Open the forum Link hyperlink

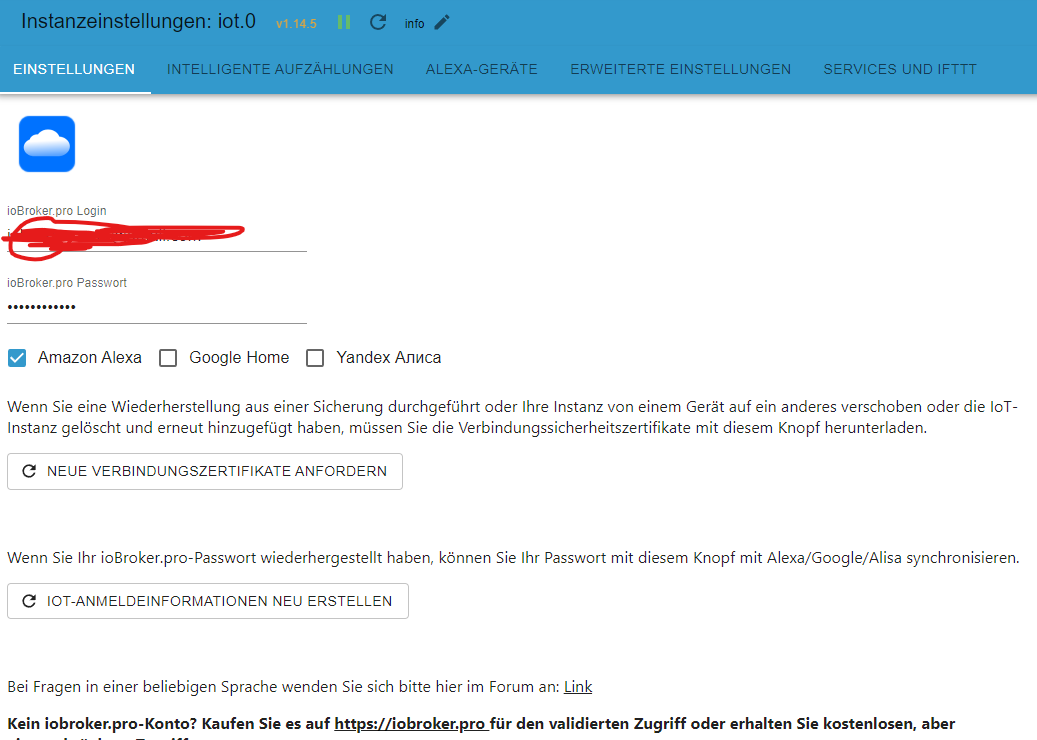pos(578,687)
